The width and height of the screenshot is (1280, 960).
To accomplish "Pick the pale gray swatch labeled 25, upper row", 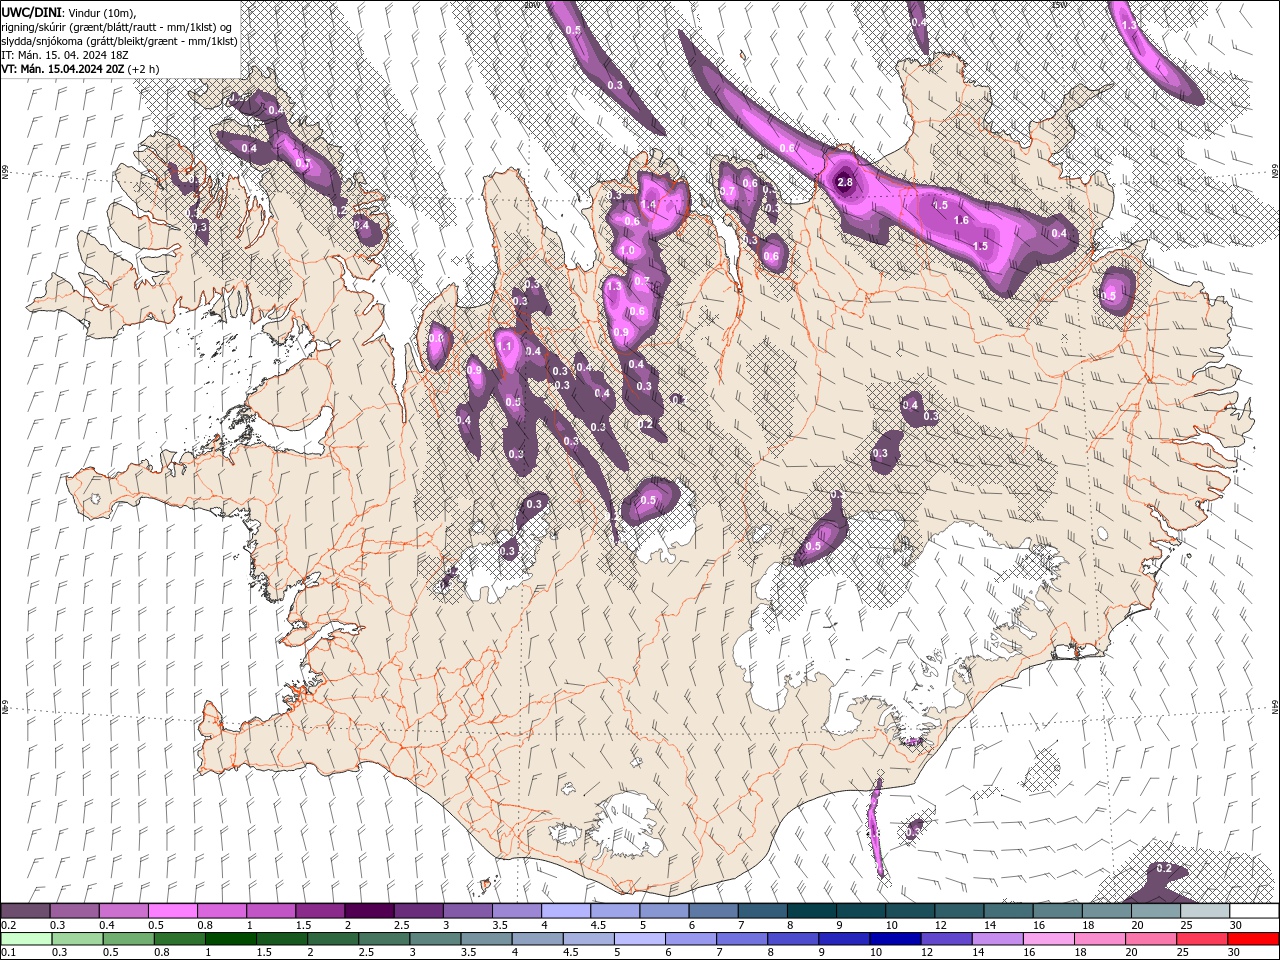I will pyautogui.click(x=1204, y=911).
